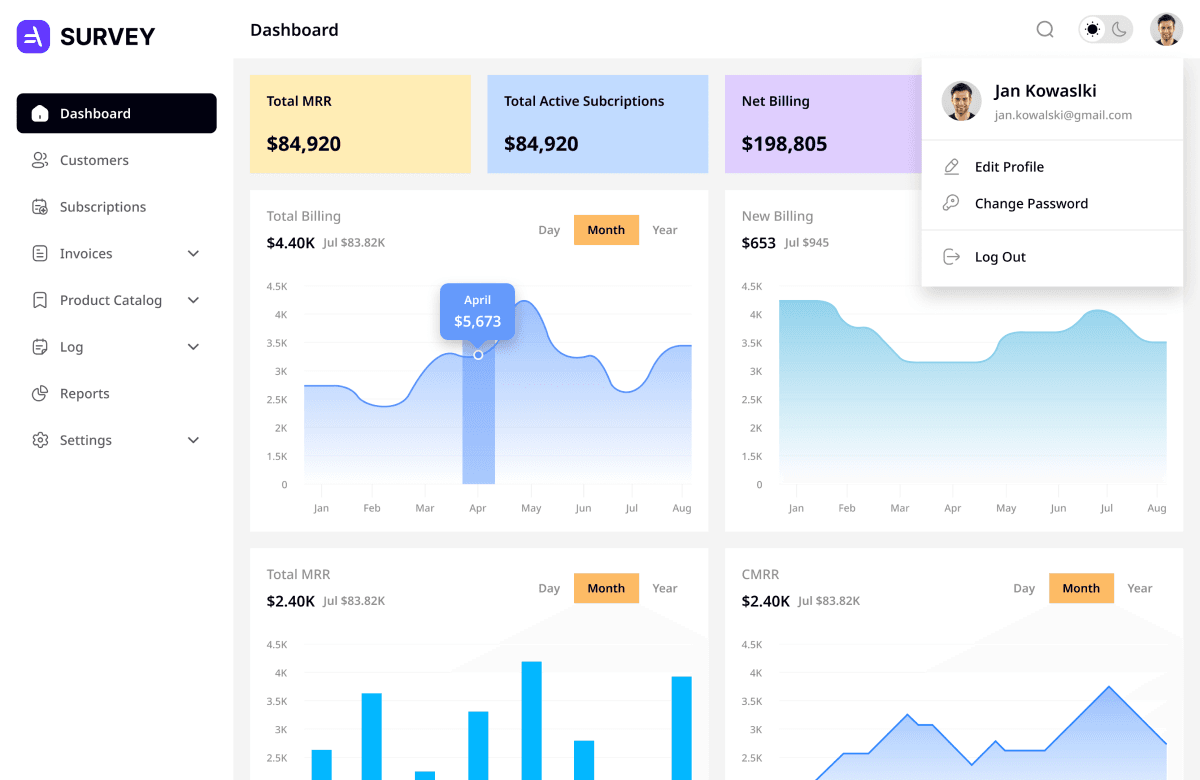The width and height of the screenshot is (1200, 780).
Task: Expand the Product Catalog chevron
Action: (194, 300)
